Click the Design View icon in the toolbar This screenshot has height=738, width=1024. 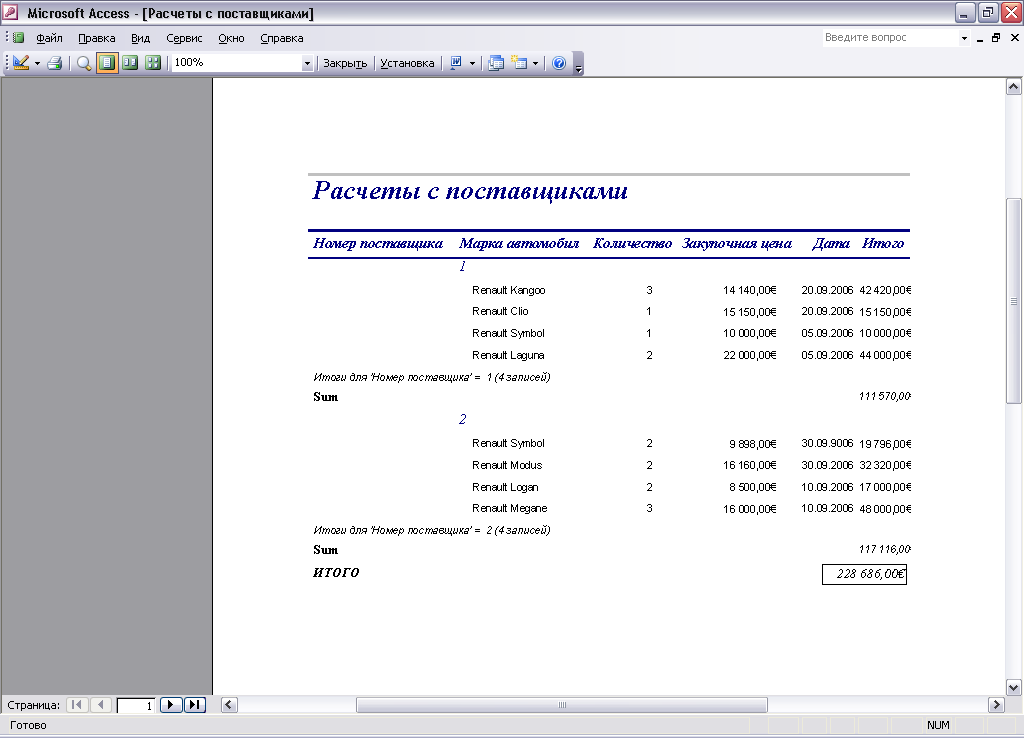(x=21, y=63)
